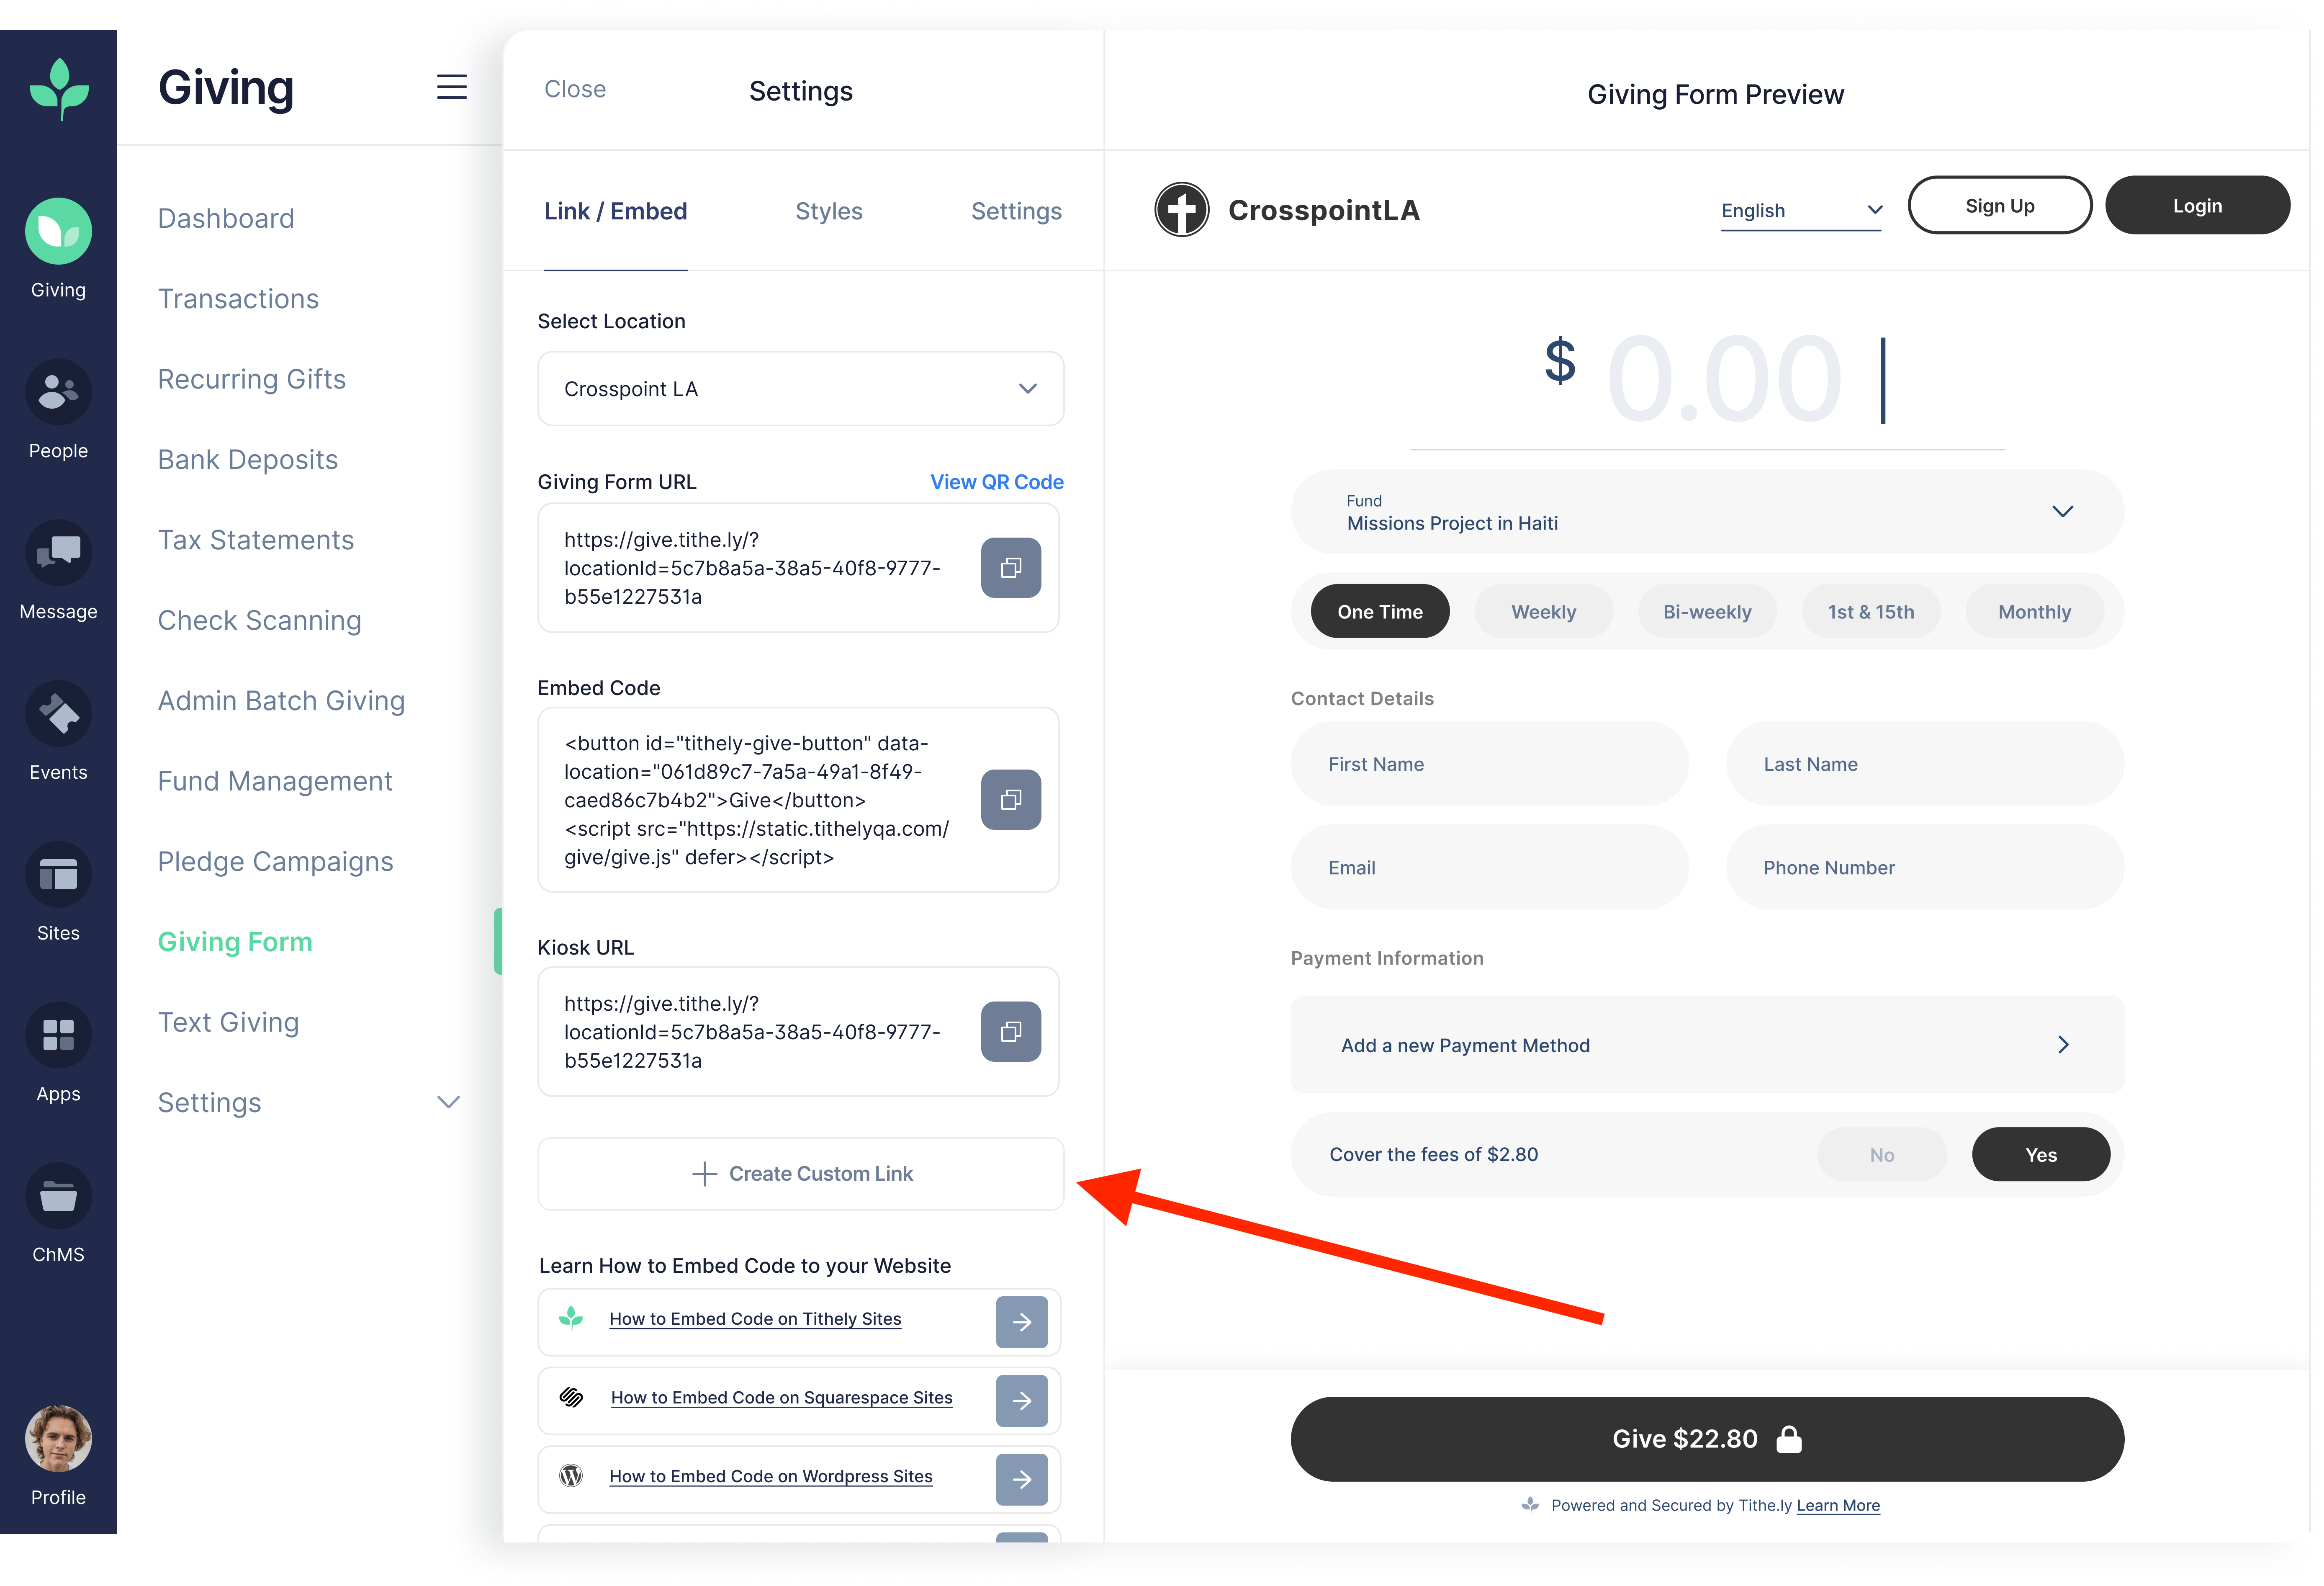Click the Sign Up button
The width and height of the screenshot is (2324, 1586).
tap(2000, 206)
